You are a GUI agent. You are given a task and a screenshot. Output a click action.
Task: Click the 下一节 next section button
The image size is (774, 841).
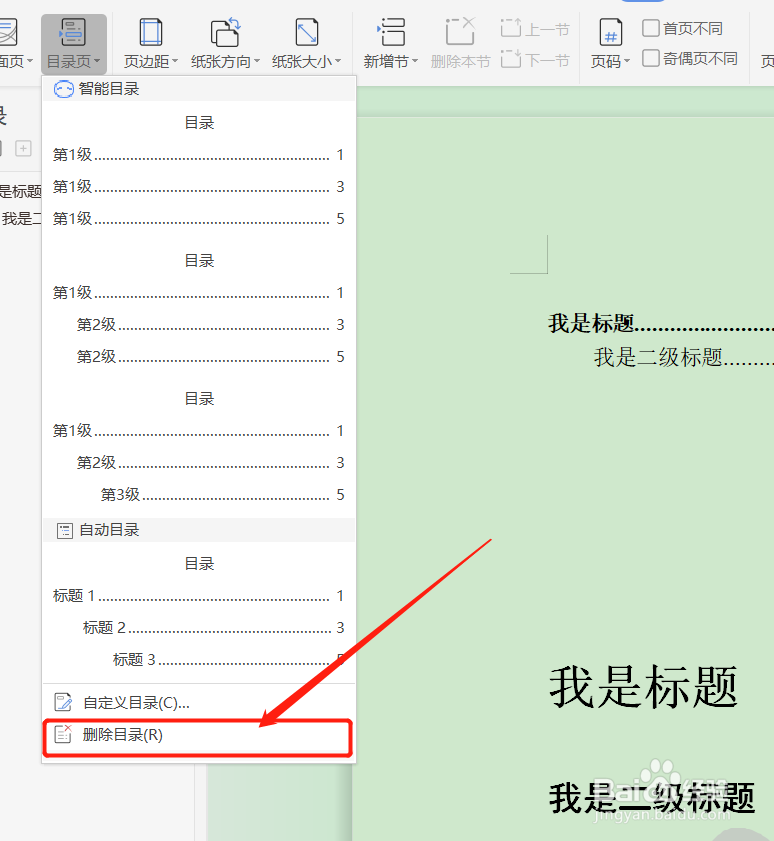535,60
